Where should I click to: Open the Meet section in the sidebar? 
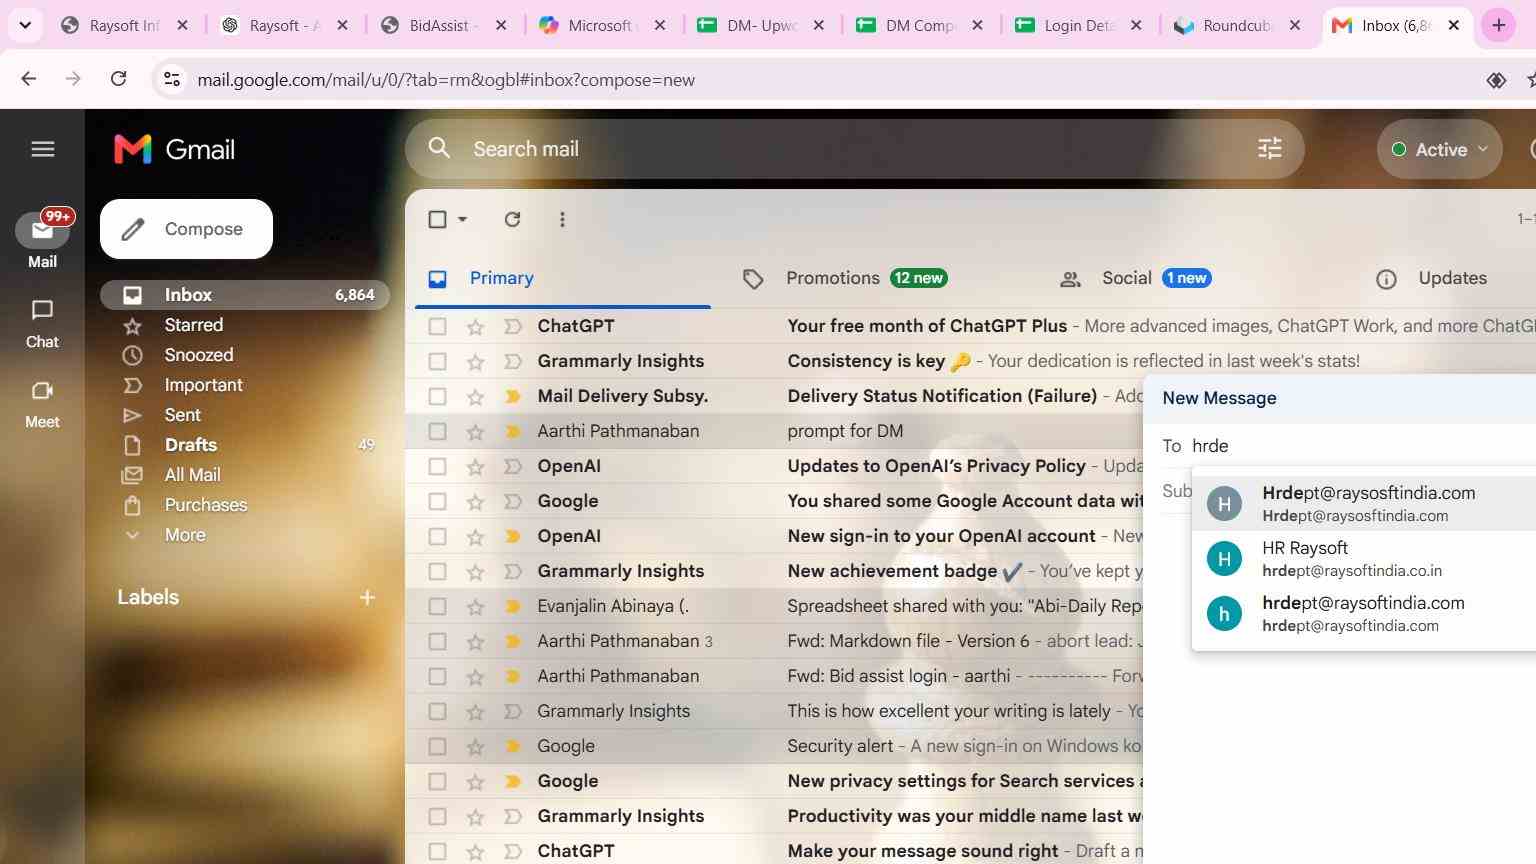pos(42,404)
